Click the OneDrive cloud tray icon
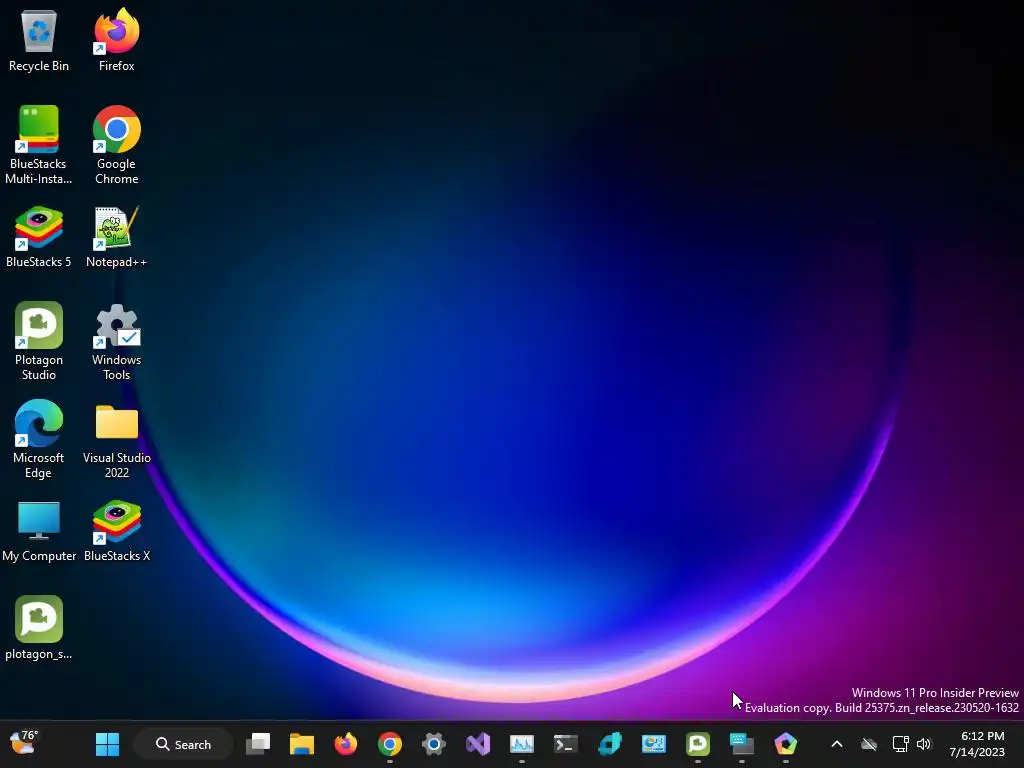 (869, 744)
